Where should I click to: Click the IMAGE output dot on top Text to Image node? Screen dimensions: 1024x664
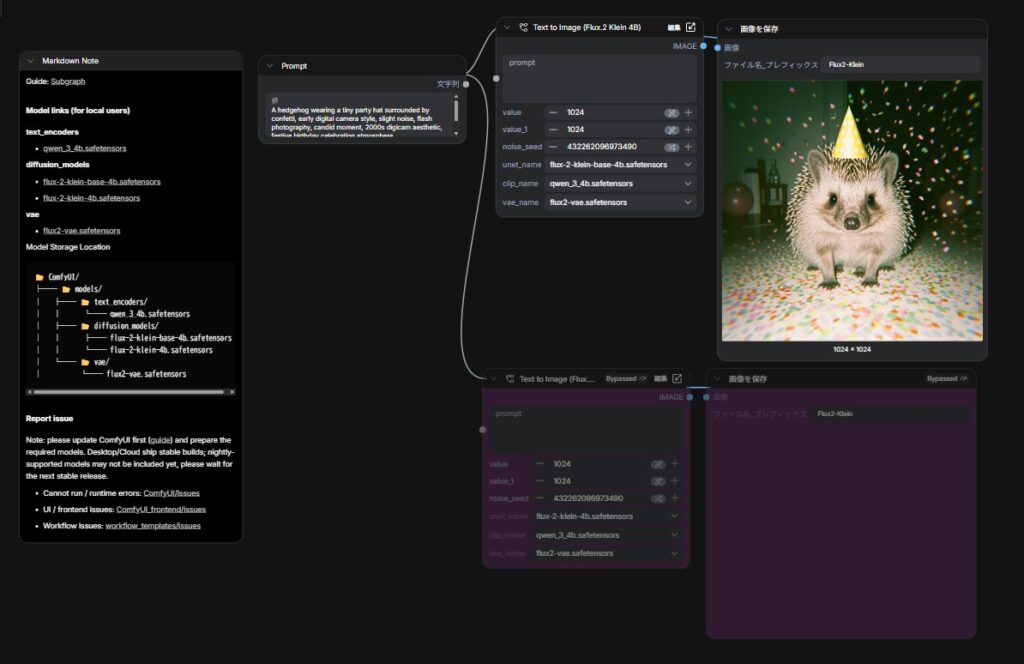click(x=704, y=46)
